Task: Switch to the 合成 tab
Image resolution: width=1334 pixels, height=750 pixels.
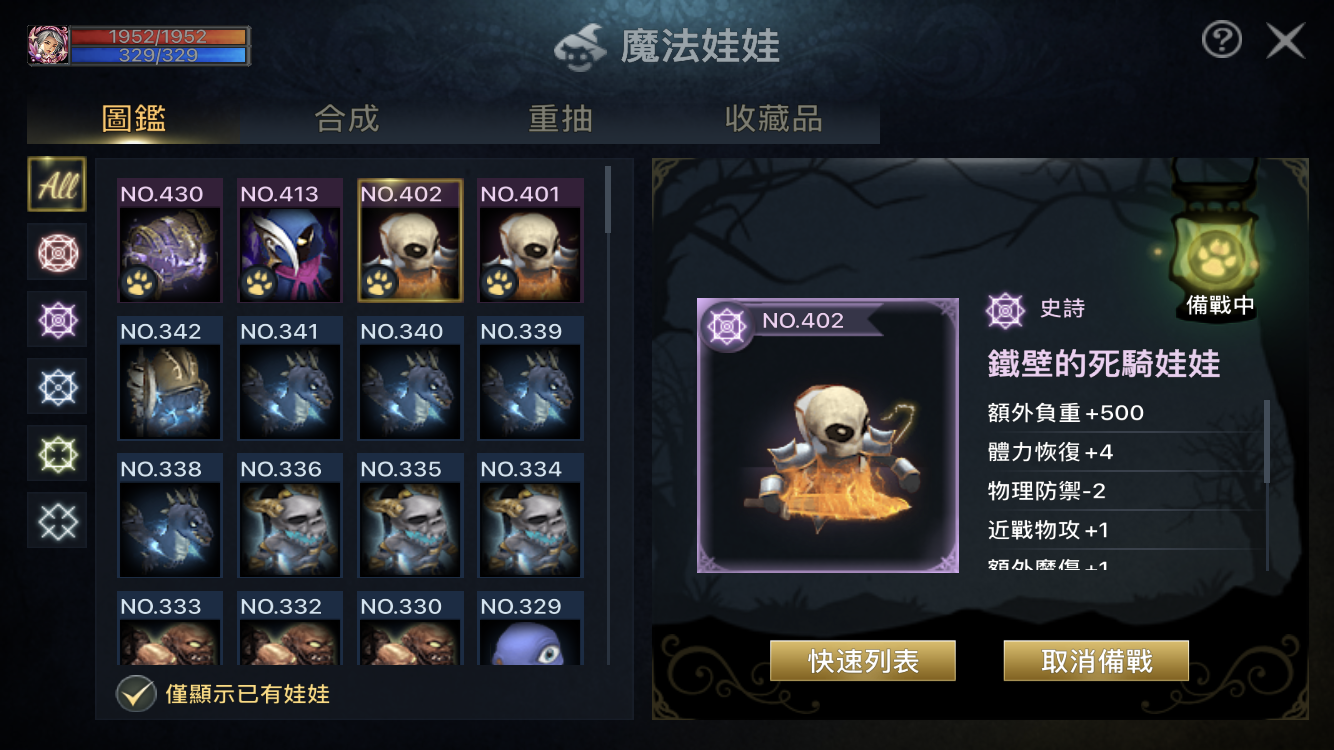Action: (347, 119)
